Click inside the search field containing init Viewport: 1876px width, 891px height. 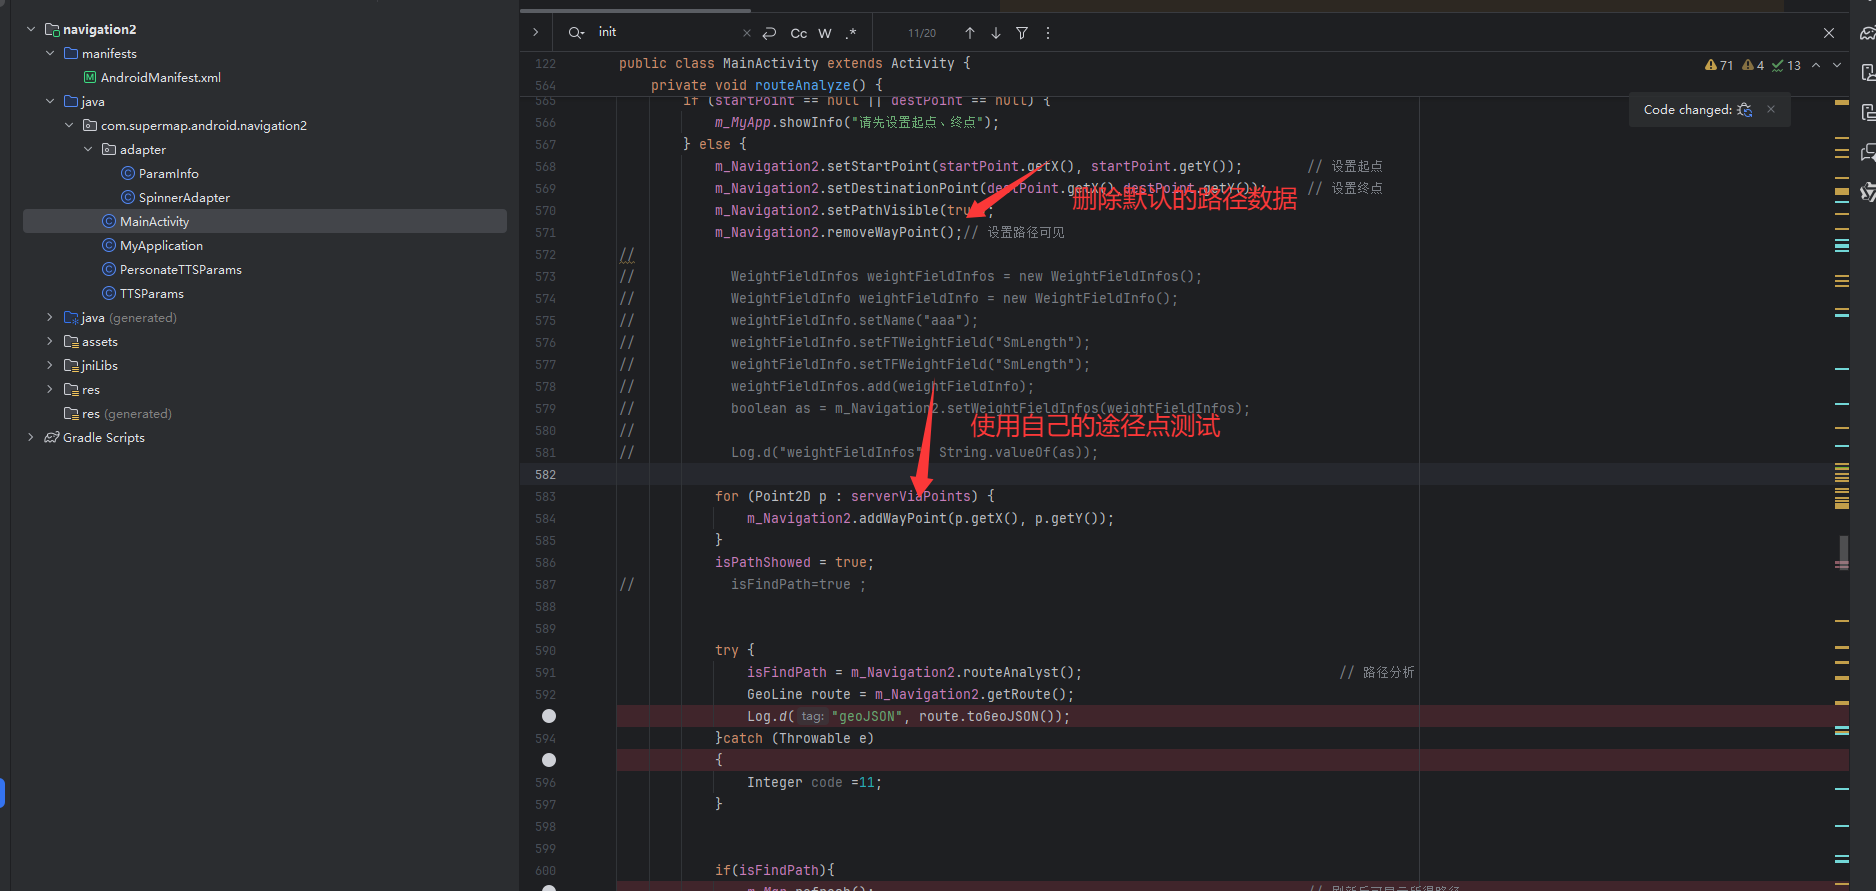[665, 33]
